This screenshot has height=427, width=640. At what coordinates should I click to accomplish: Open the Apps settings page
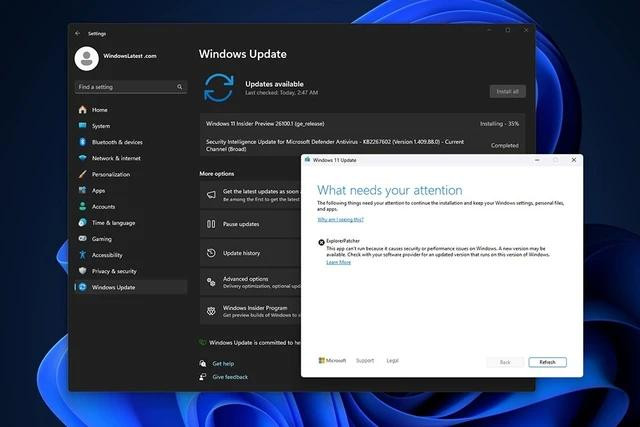(x=131, y=190)
